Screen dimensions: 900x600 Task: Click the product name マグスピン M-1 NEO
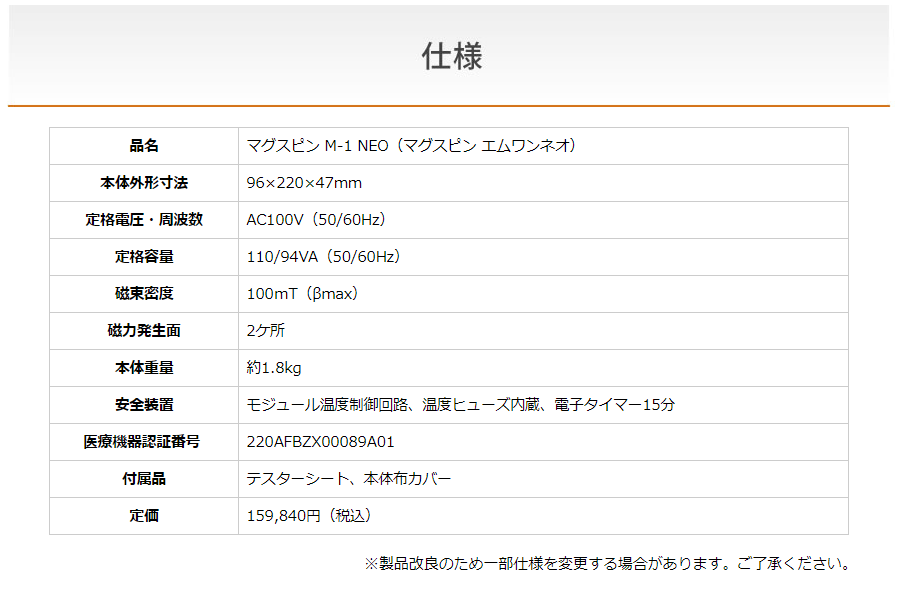pos(412,146)
